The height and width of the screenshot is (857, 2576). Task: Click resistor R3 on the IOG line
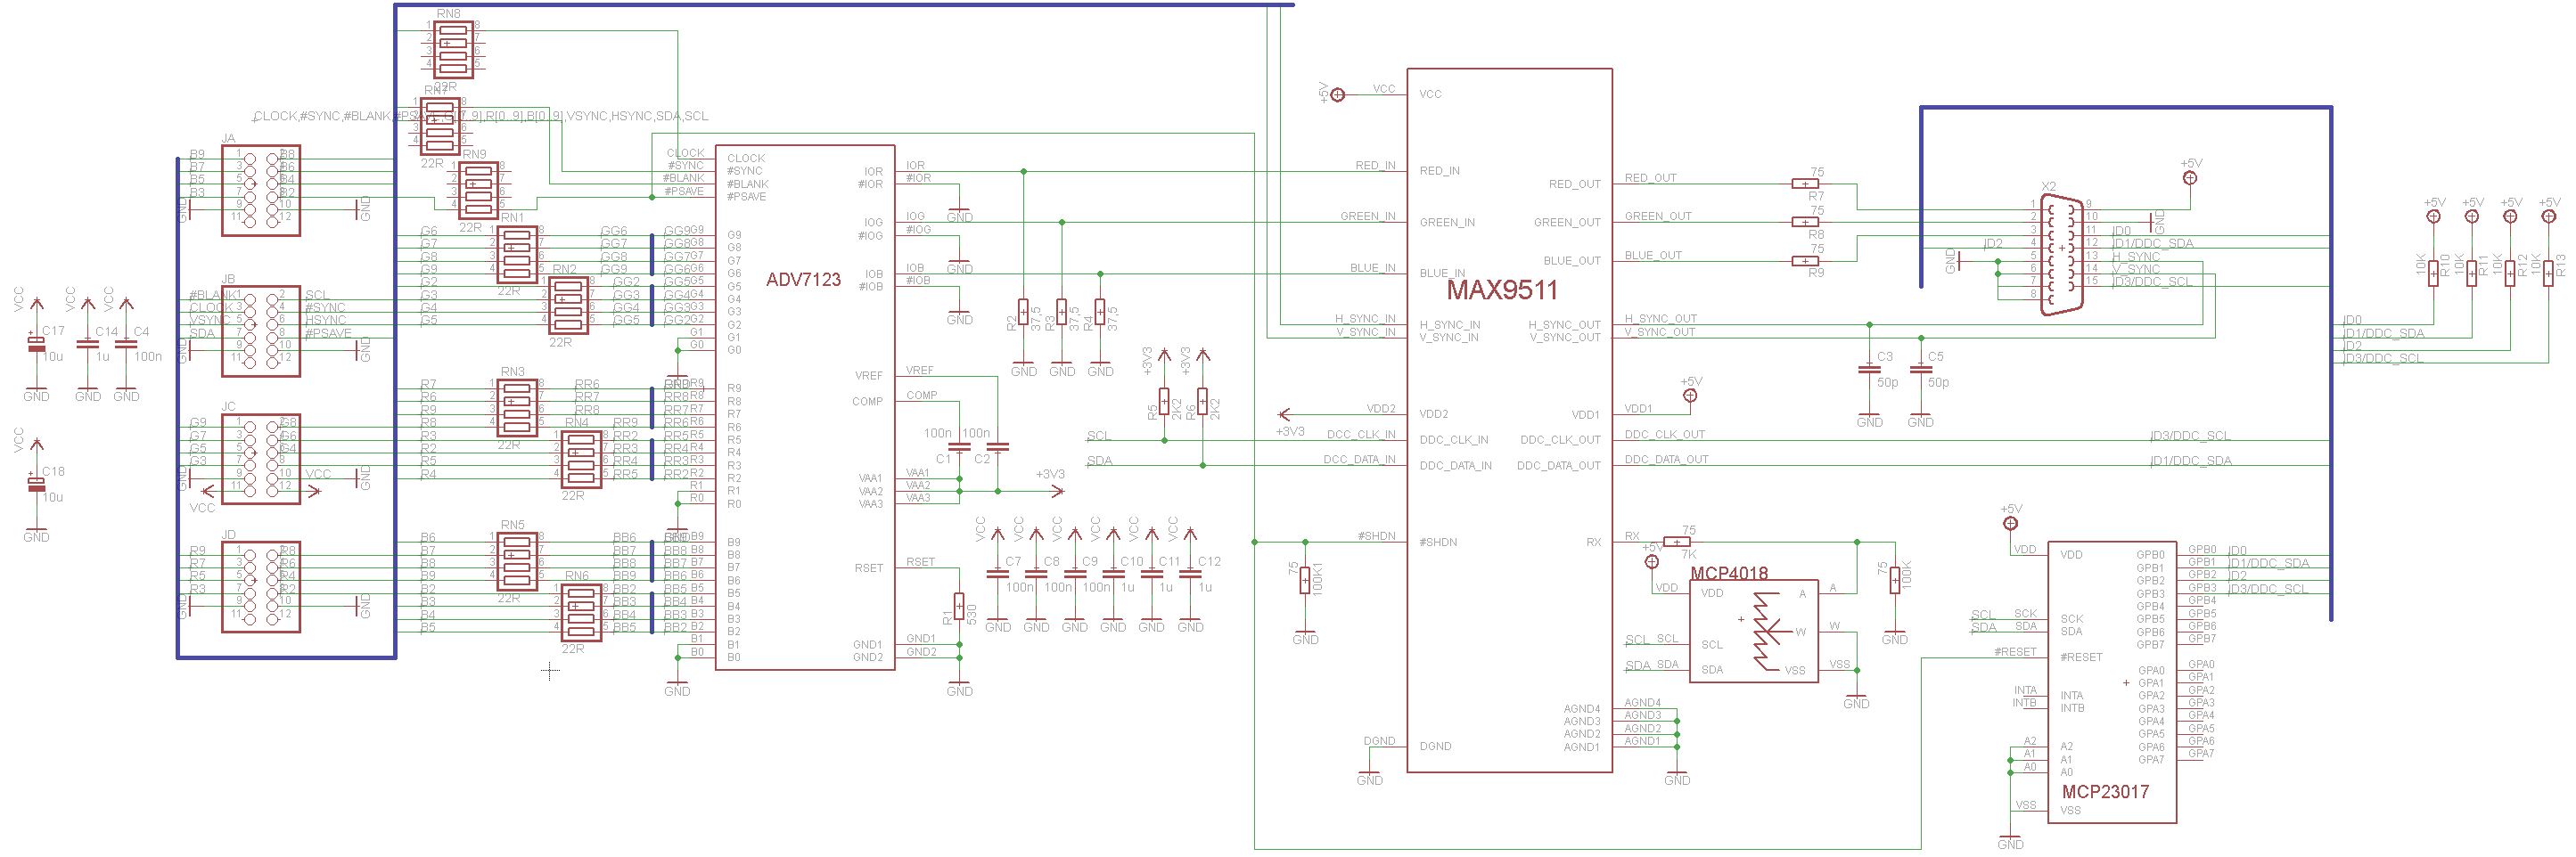[1061, 312]
